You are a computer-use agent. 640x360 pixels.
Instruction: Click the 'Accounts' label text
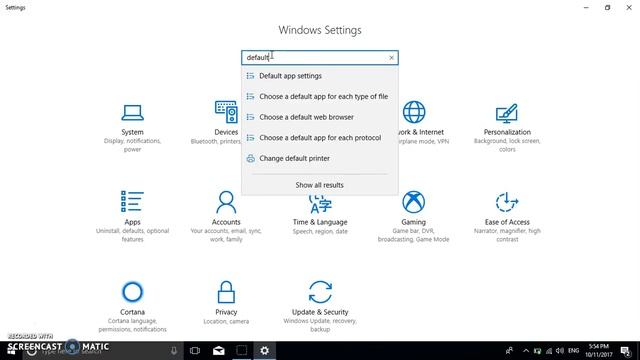pos(226,222)
